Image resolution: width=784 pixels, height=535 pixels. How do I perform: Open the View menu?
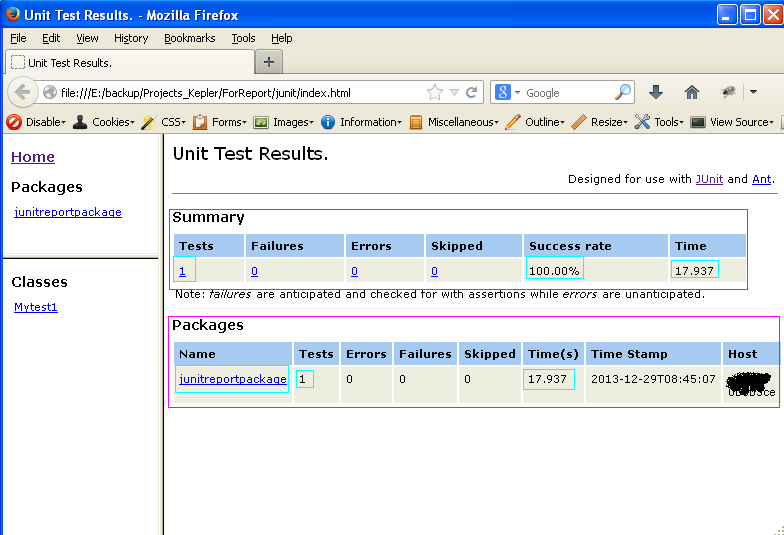(x=87, y=38)
